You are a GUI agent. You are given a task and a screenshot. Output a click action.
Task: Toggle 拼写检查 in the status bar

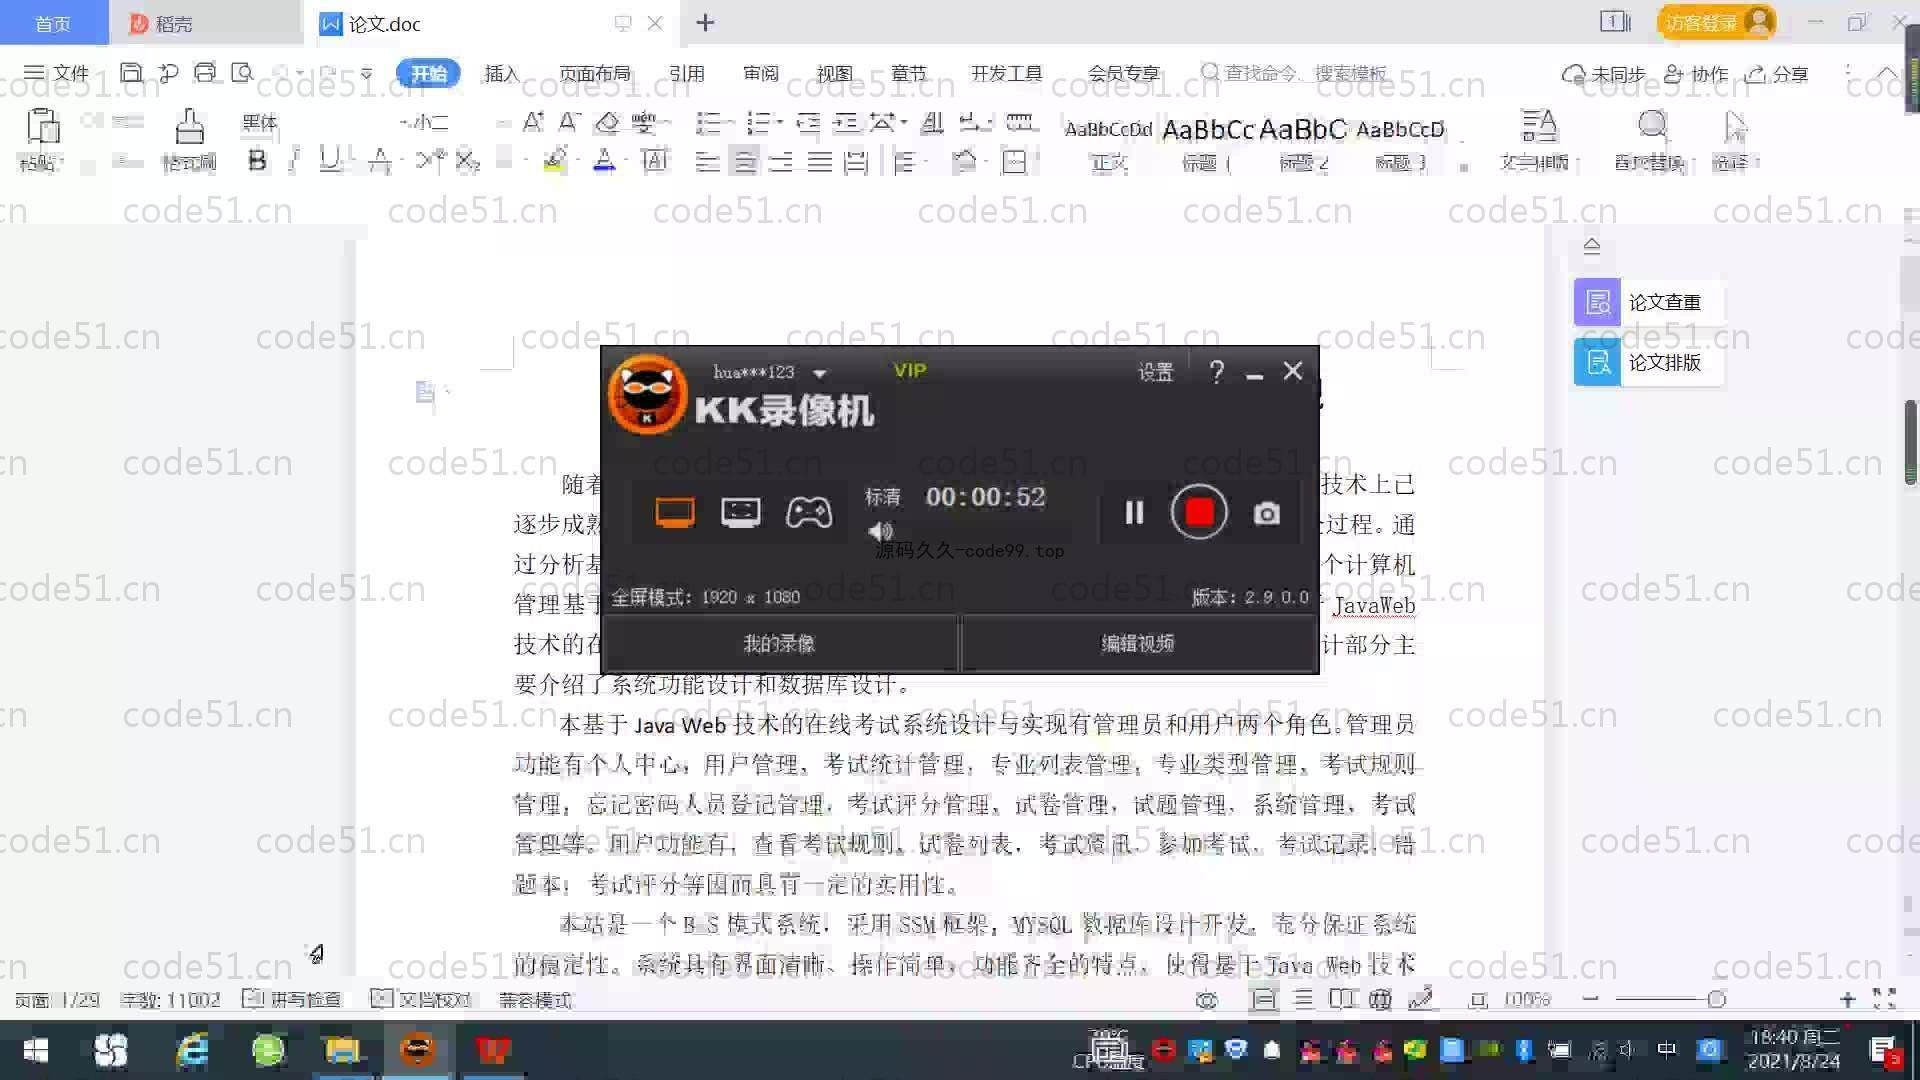[x=293, y=999]
